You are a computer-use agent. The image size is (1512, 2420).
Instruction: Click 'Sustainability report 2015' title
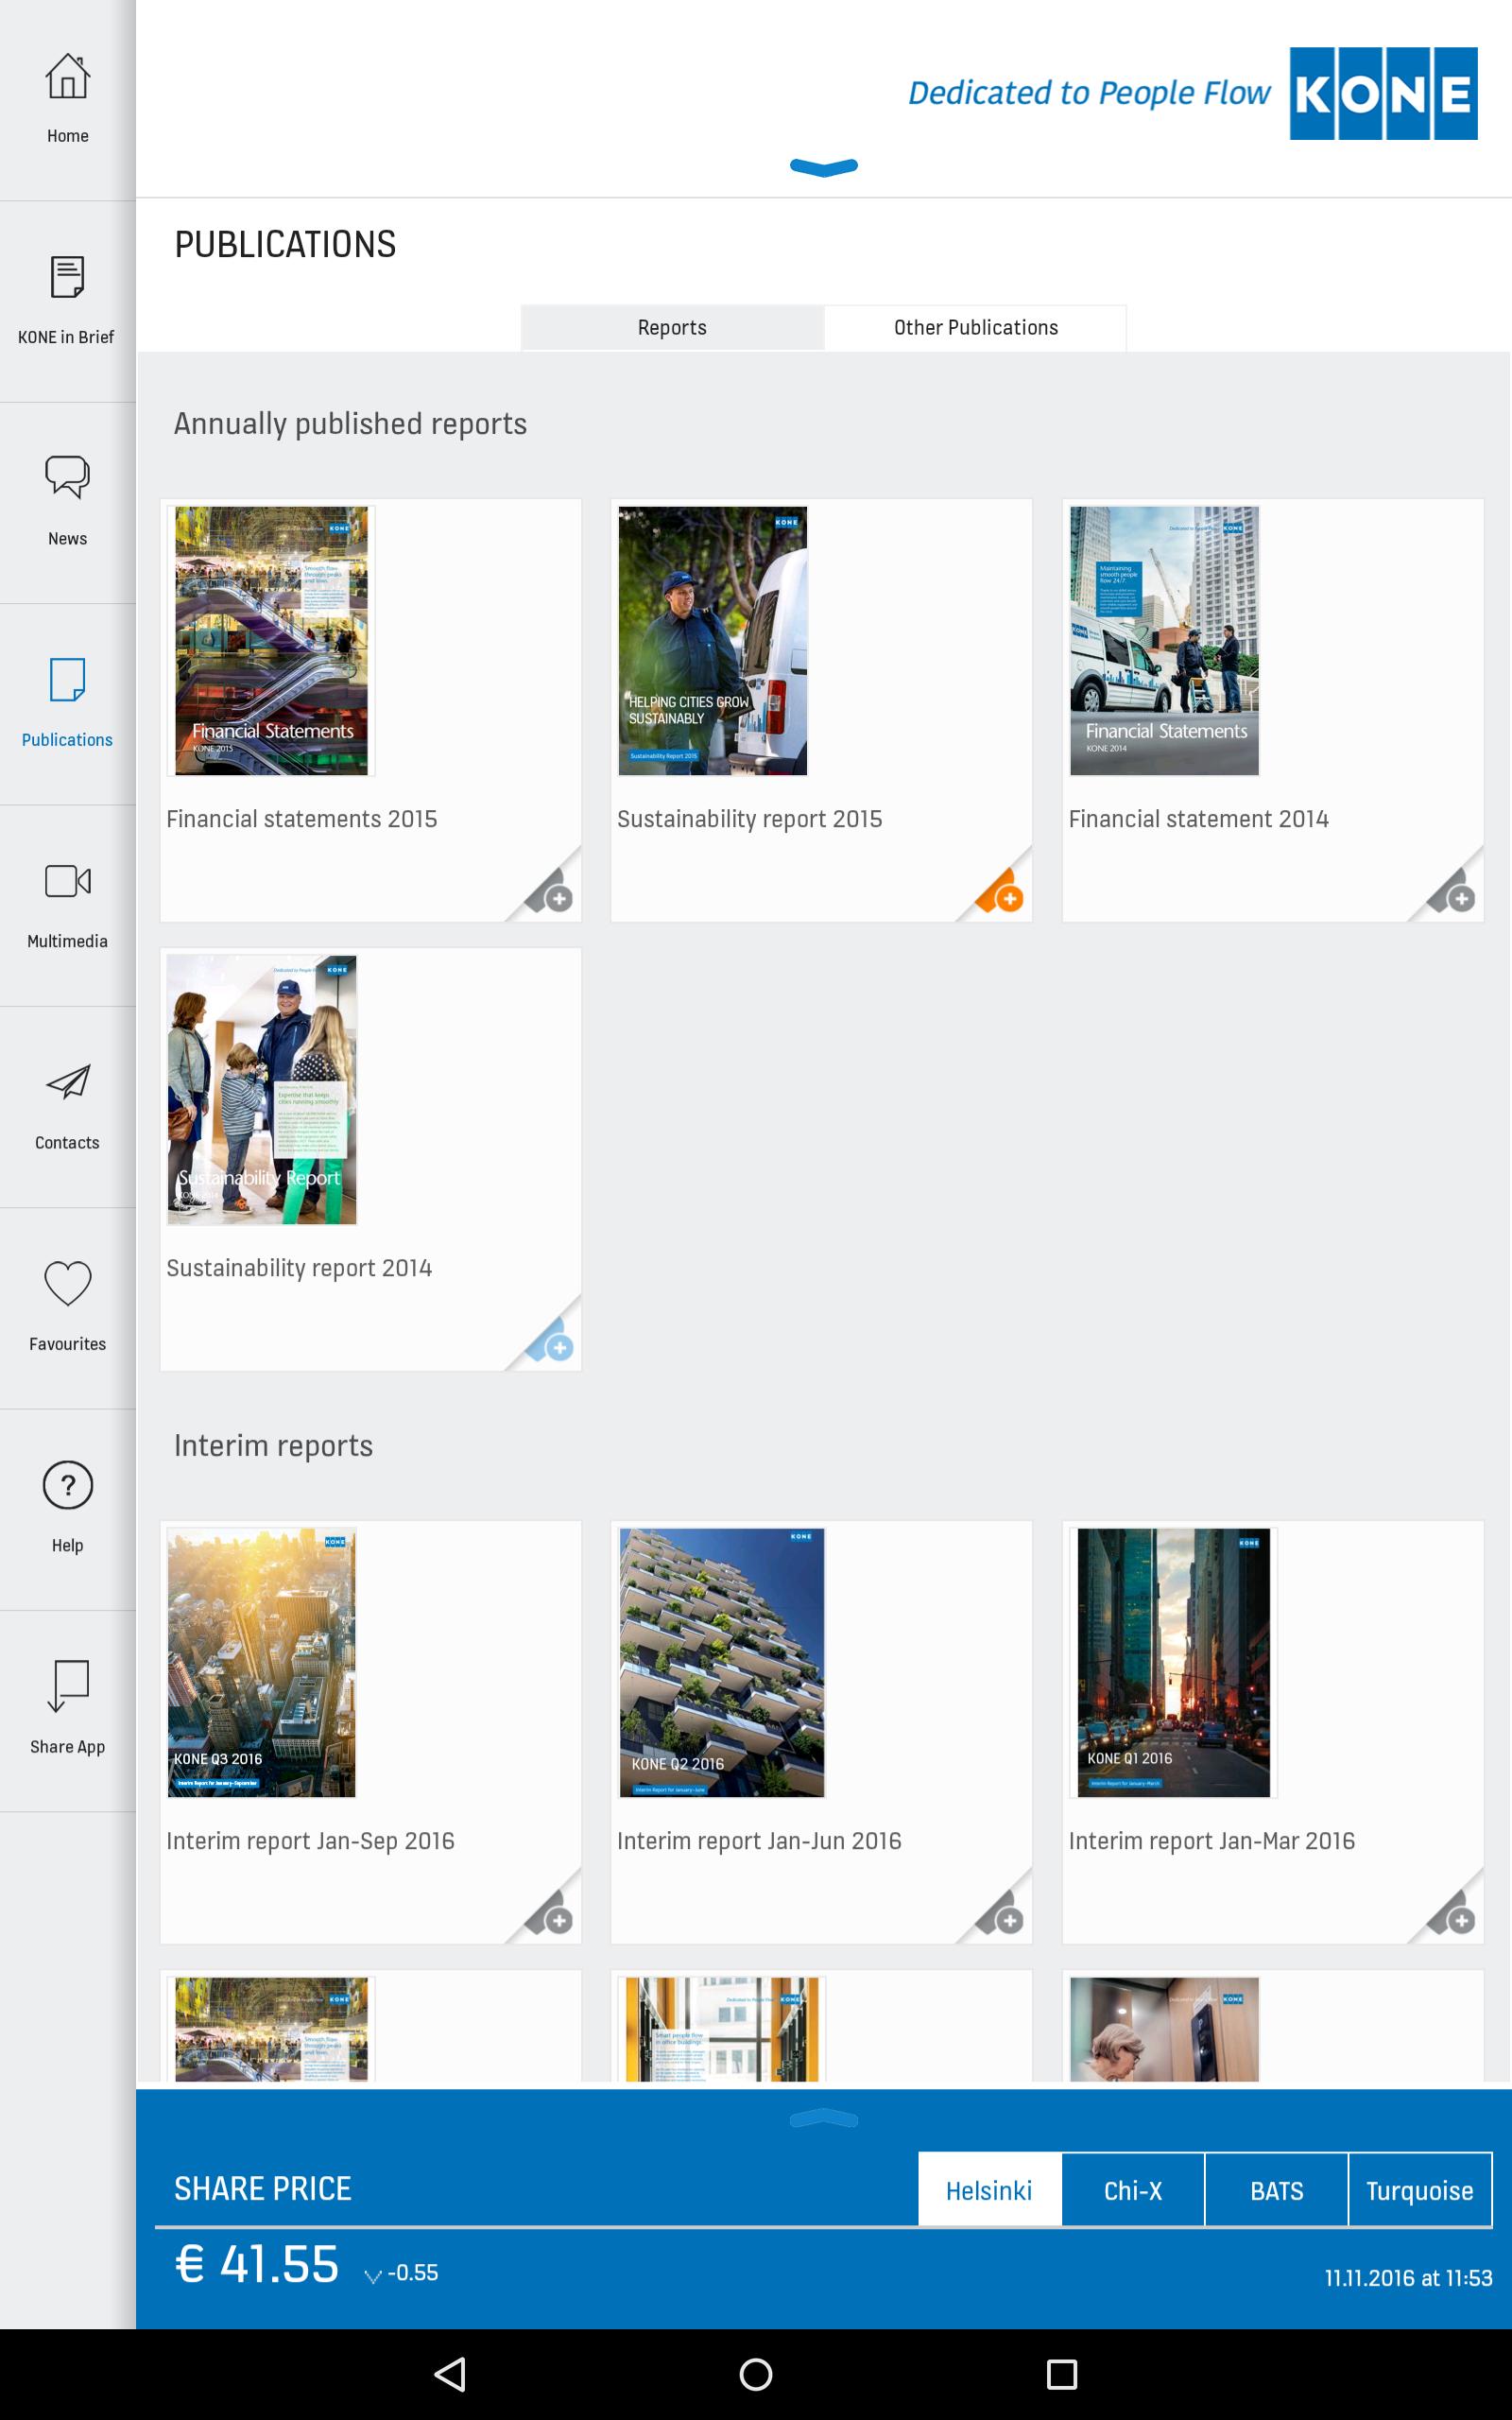click(x=750, y=819)
